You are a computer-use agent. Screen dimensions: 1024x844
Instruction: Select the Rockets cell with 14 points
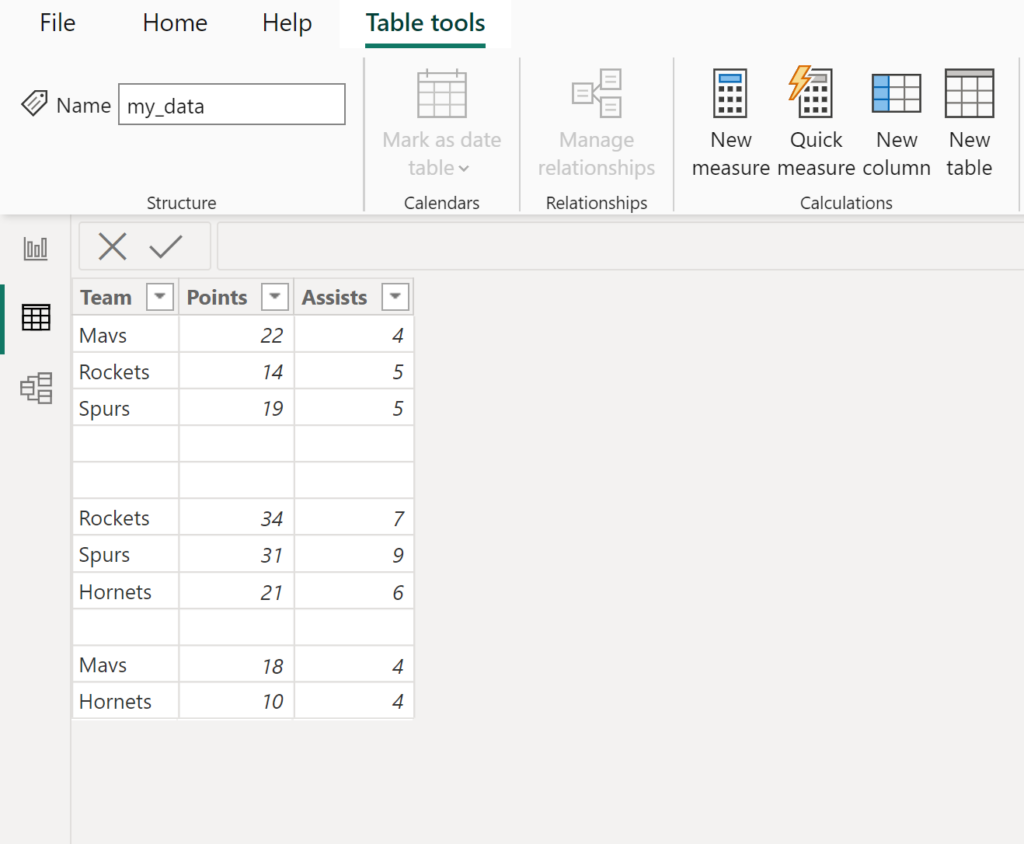point(126,372)
